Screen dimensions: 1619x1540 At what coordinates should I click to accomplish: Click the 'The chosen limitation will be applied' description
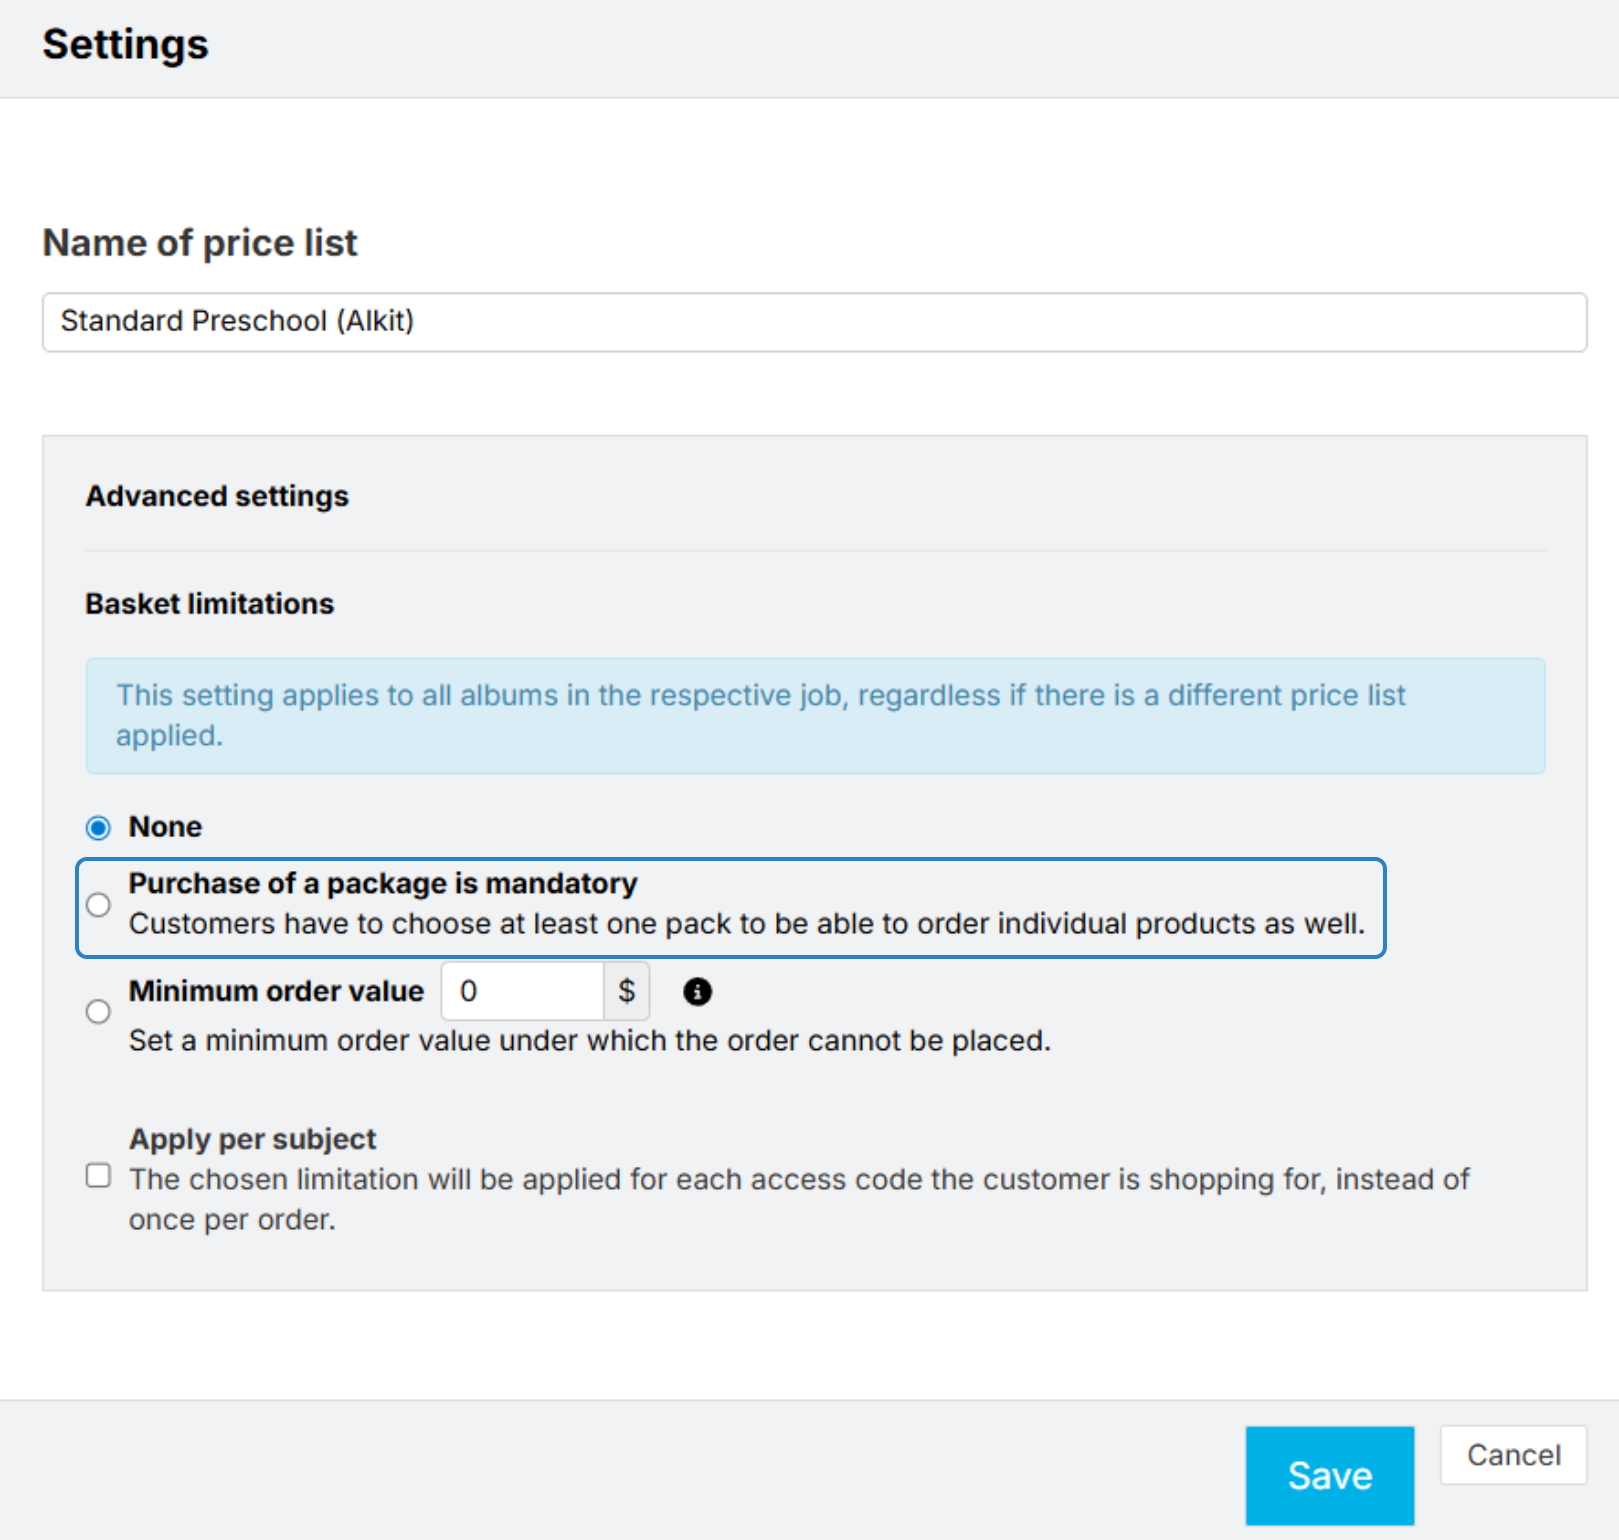[799, 1200]
